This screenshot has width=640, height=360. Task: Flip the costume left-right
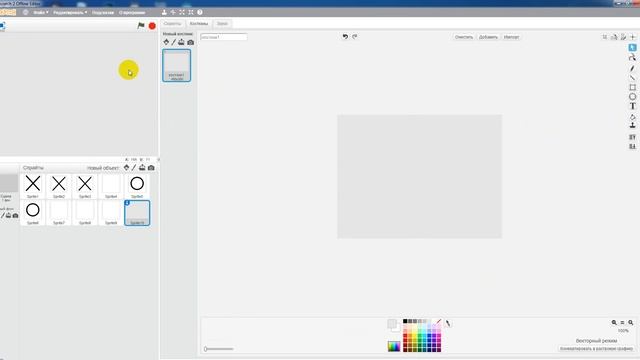click(614, 37)
